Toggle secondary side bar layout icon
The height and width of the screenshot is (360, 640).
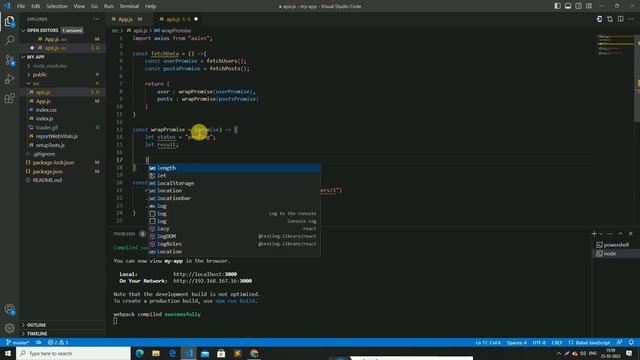[578, 6]
